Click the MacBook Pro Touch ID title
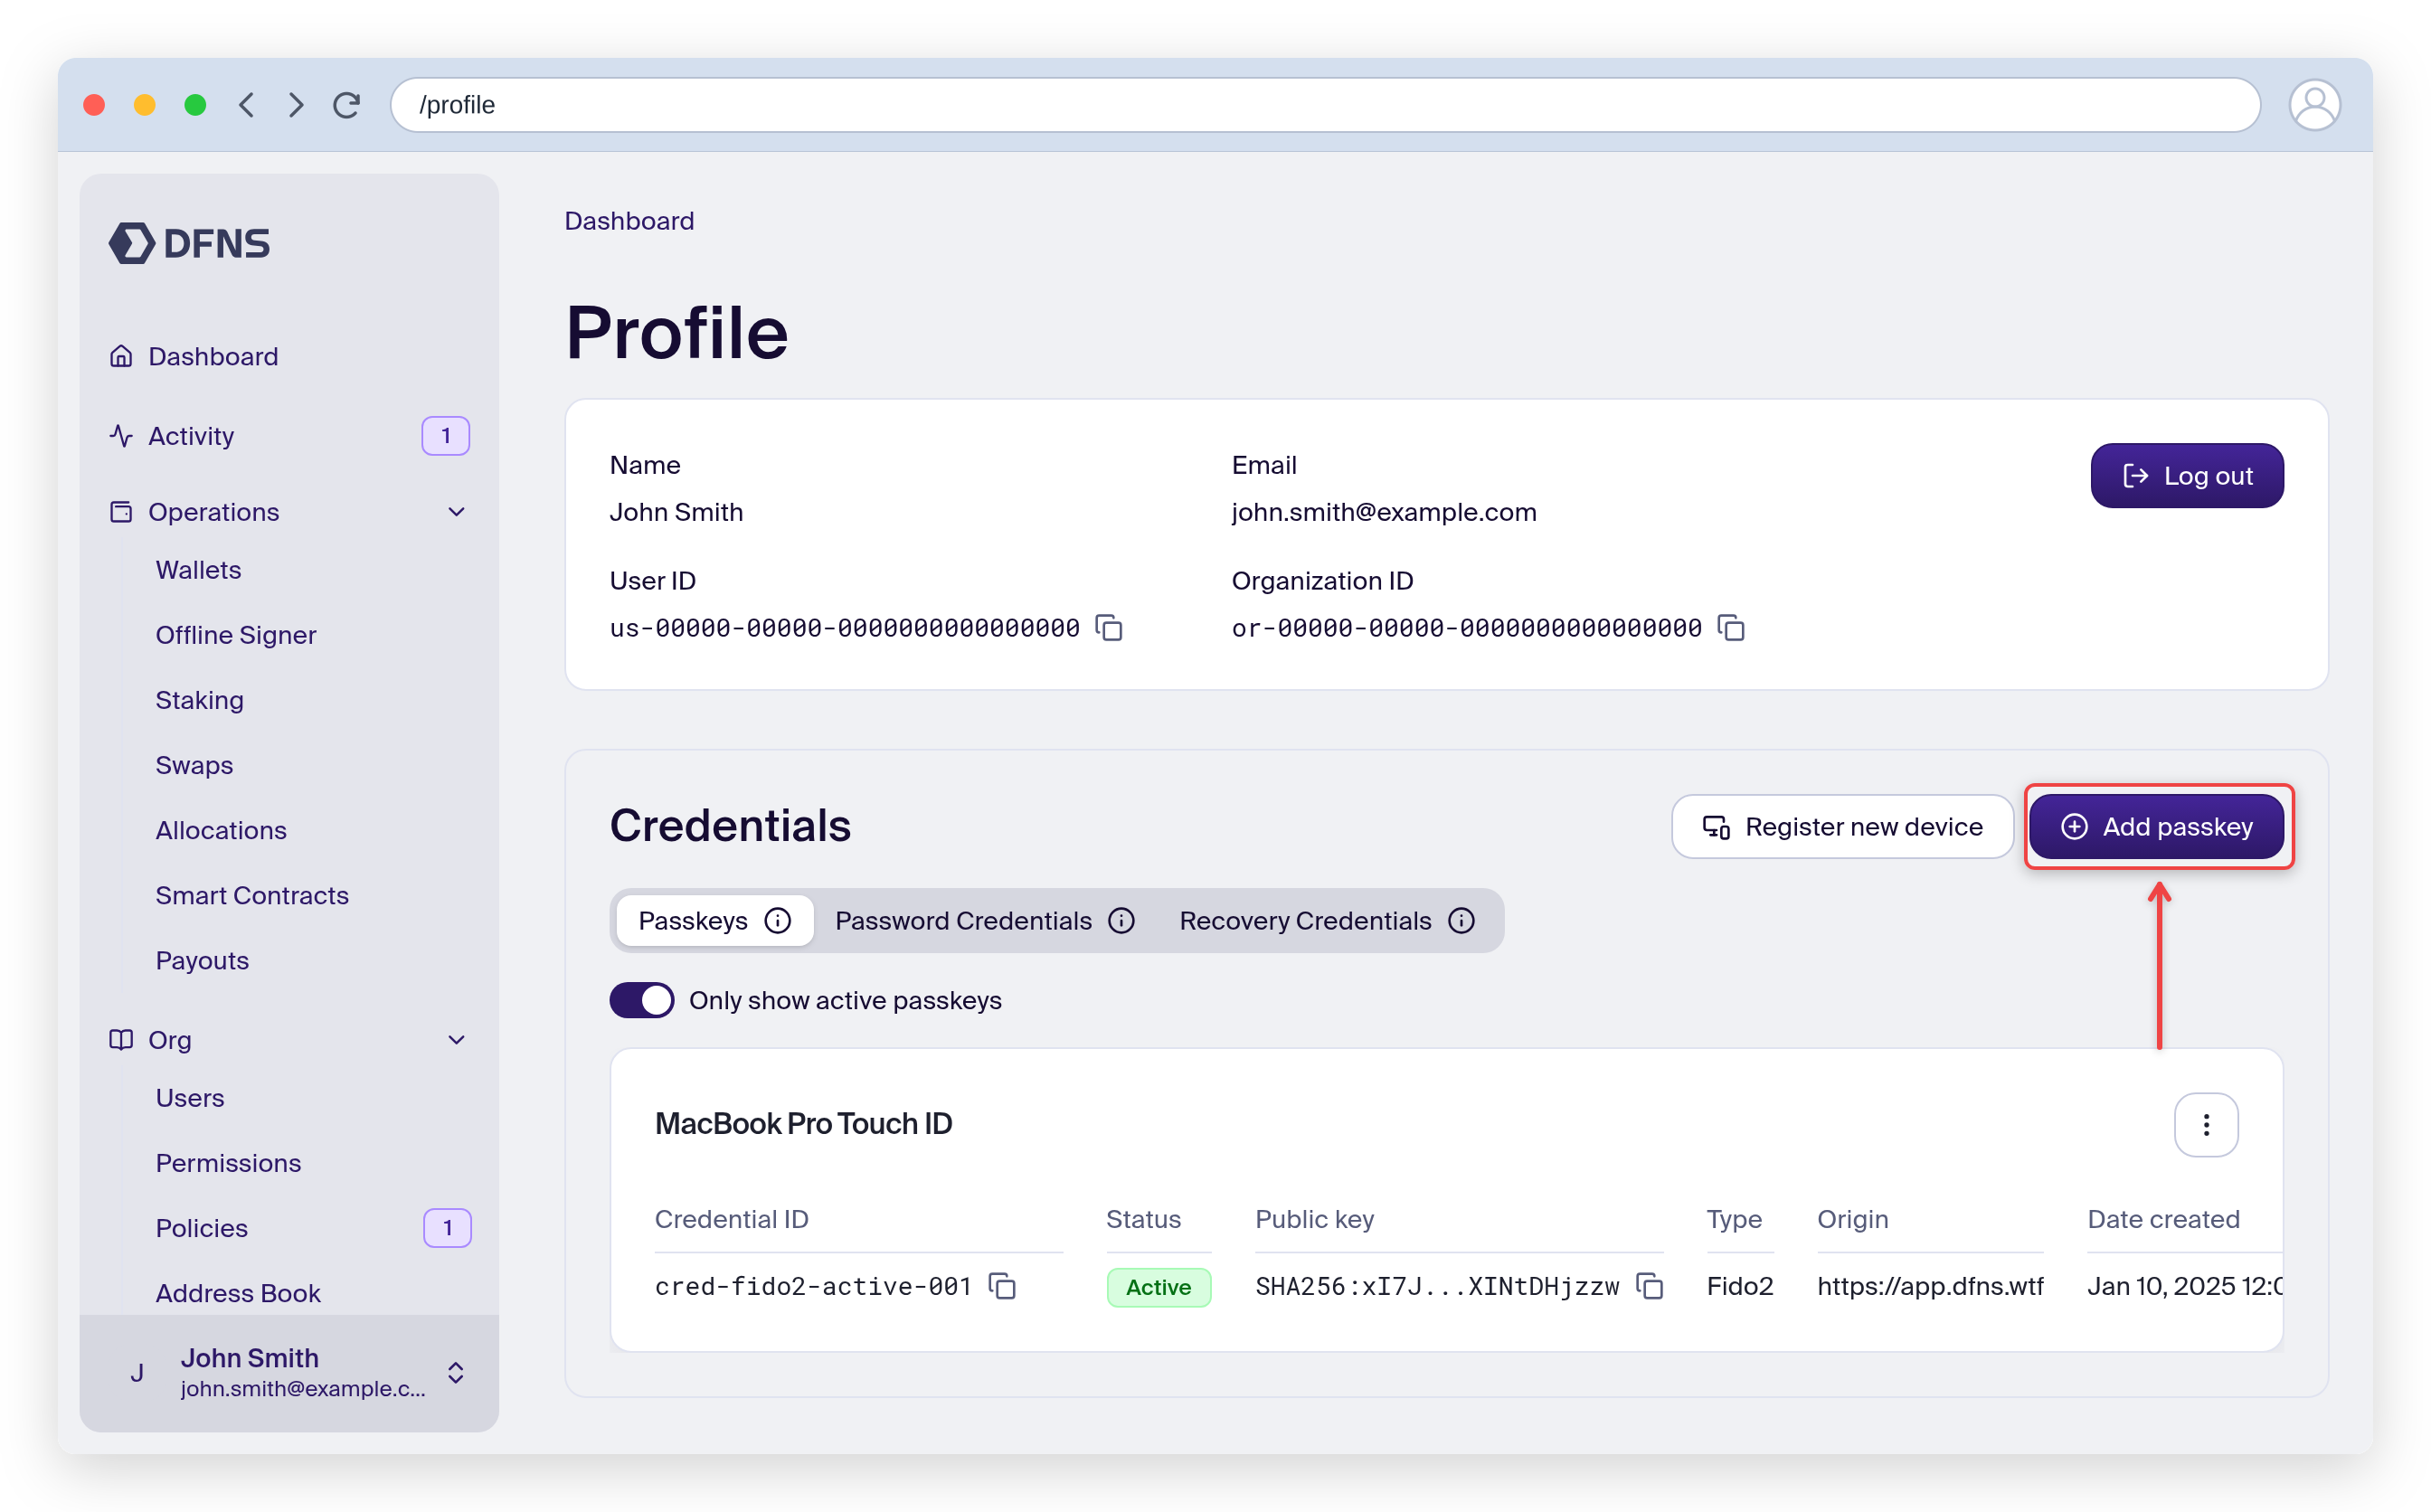This screenshot has width=2431, height=1512. tap(803, 1124)
